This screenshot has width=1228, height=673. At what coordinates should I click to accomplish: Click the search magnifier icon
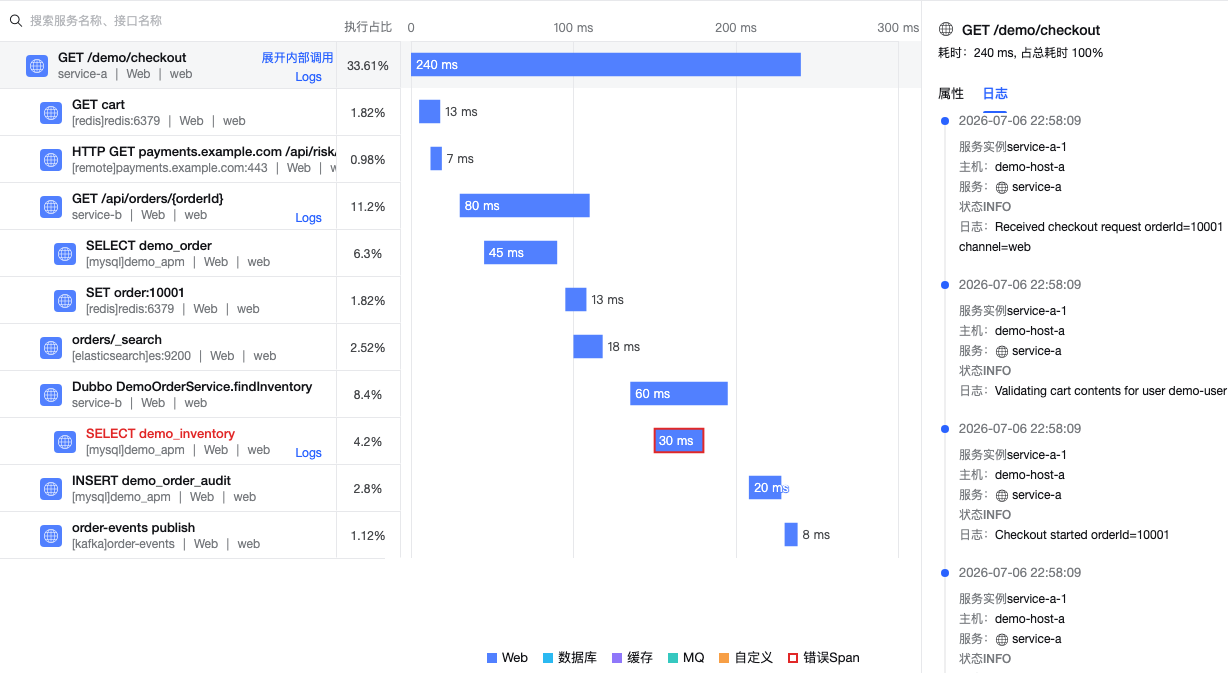pos(16,20)
